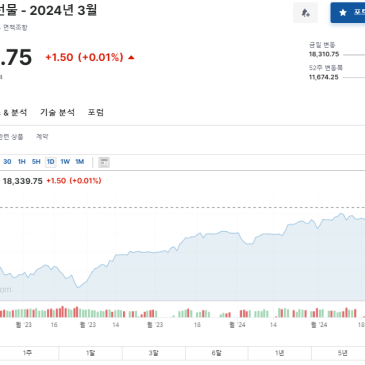The image size is (365, 365).
Task: Open the 포럼 tab
Action: pyautogui.click(x=96, y=112)
